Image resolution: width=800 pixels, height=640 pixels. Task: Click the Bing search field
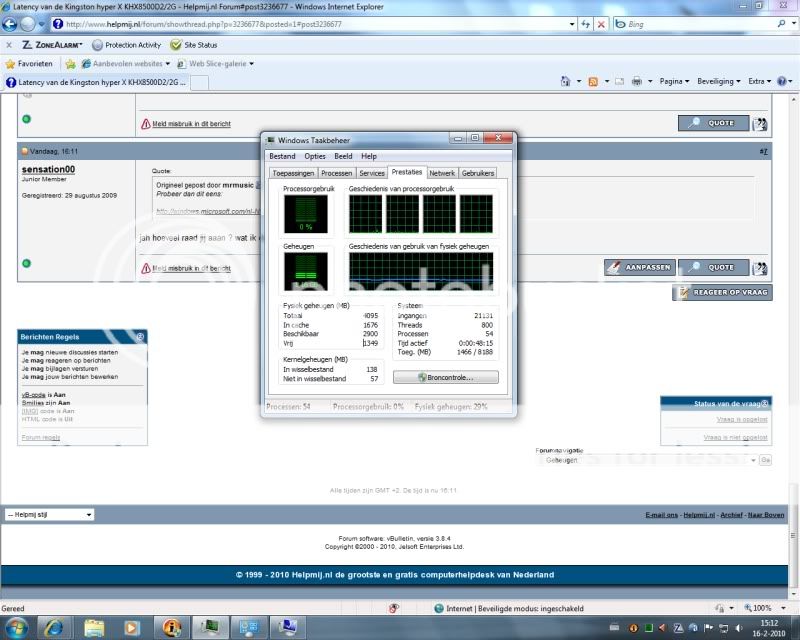[700, 24]
